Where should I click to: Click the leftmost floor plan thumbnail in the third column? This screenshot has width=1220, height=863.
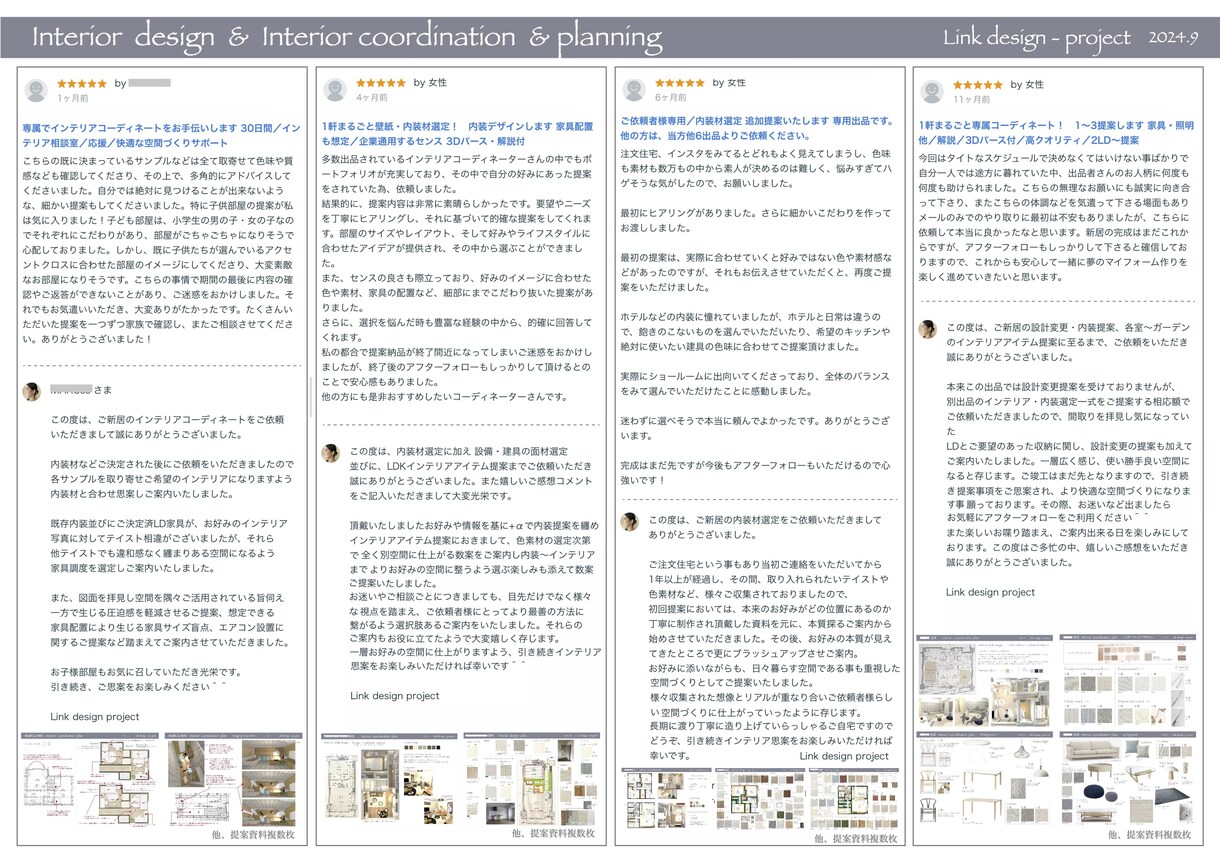click(668, 798)
